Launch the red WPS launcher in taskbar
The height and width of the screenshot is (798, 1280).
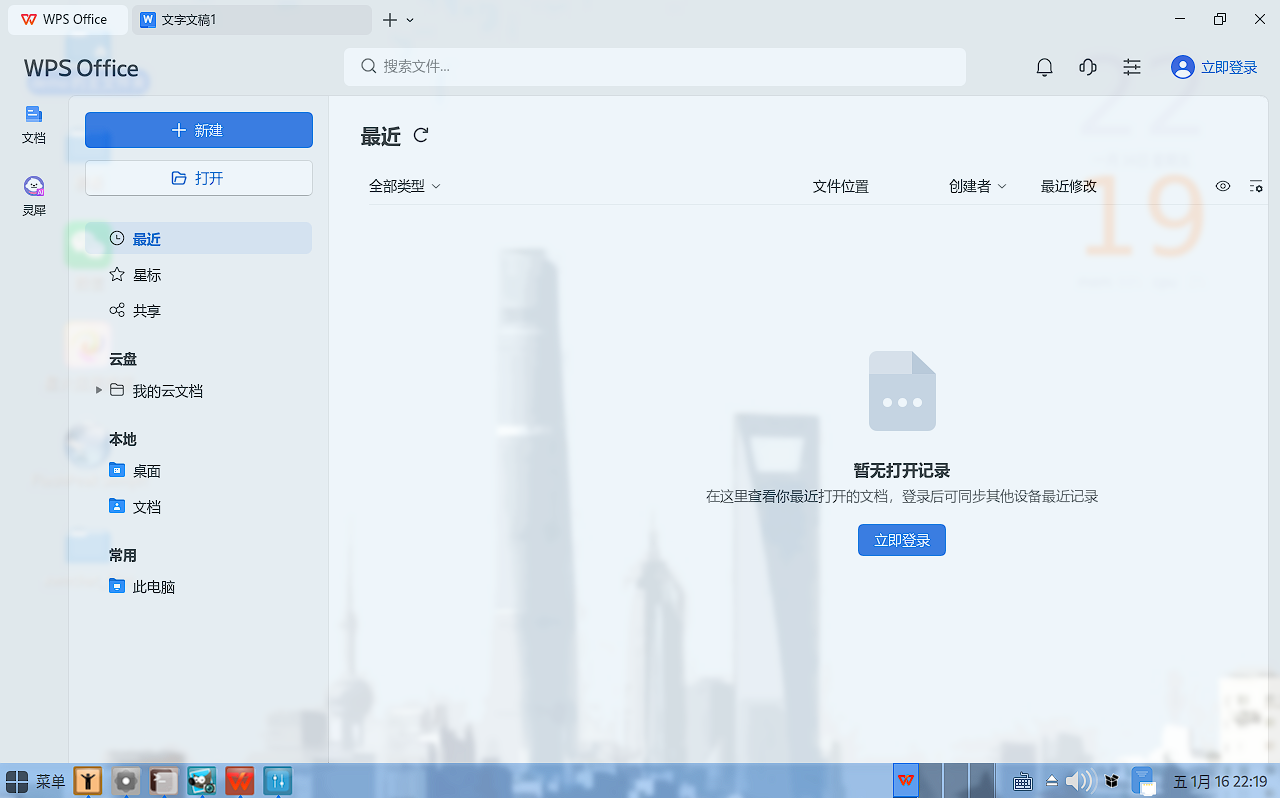tap(240, 781)
